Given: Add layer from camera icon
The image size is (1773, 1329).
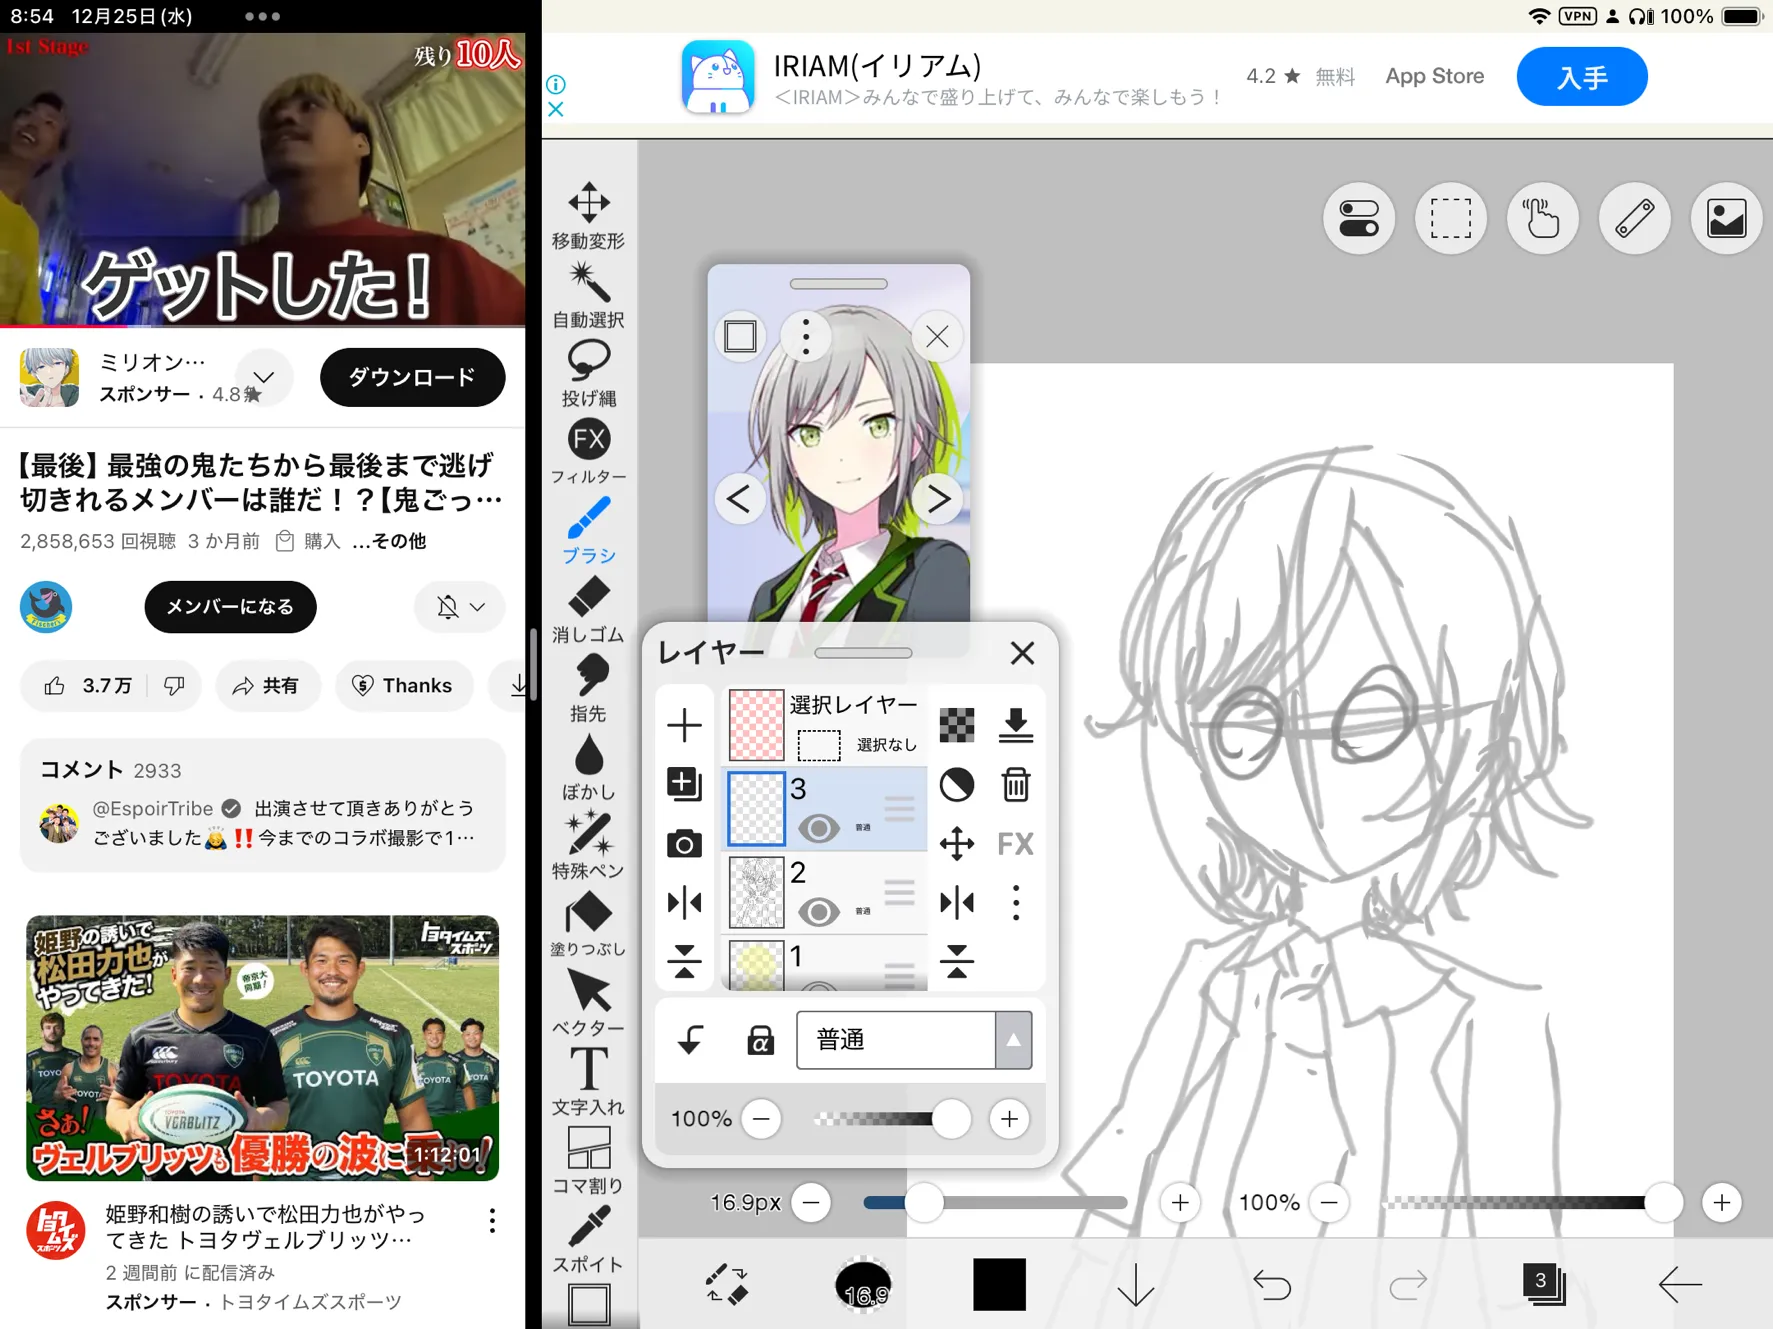Looking at the screenshot, I should click(684, 844).
